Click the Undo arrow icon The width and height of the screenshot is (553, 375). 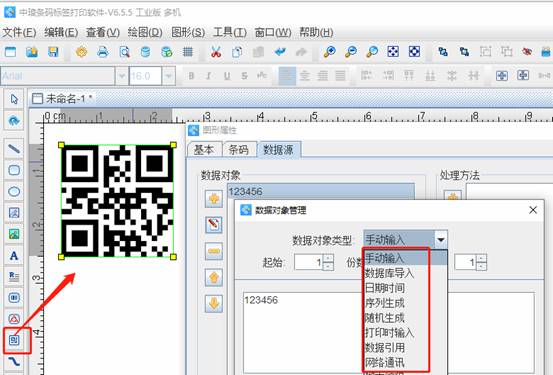pos(280,52)
